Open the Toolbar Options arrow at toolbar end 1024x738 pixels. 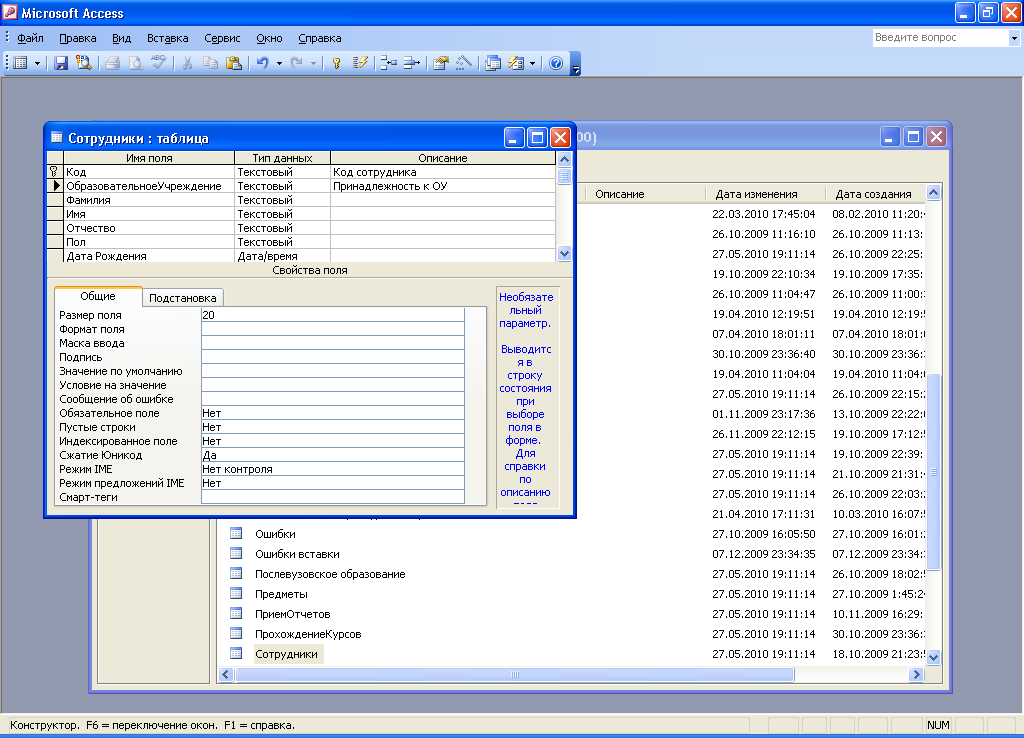pos(575,64)
